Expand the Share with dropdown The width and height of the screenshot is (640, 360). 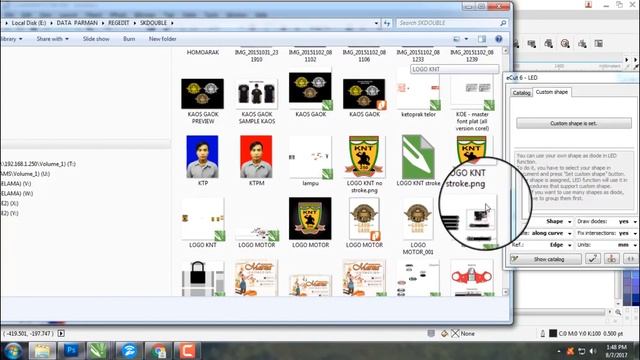(x=52, y=39)
